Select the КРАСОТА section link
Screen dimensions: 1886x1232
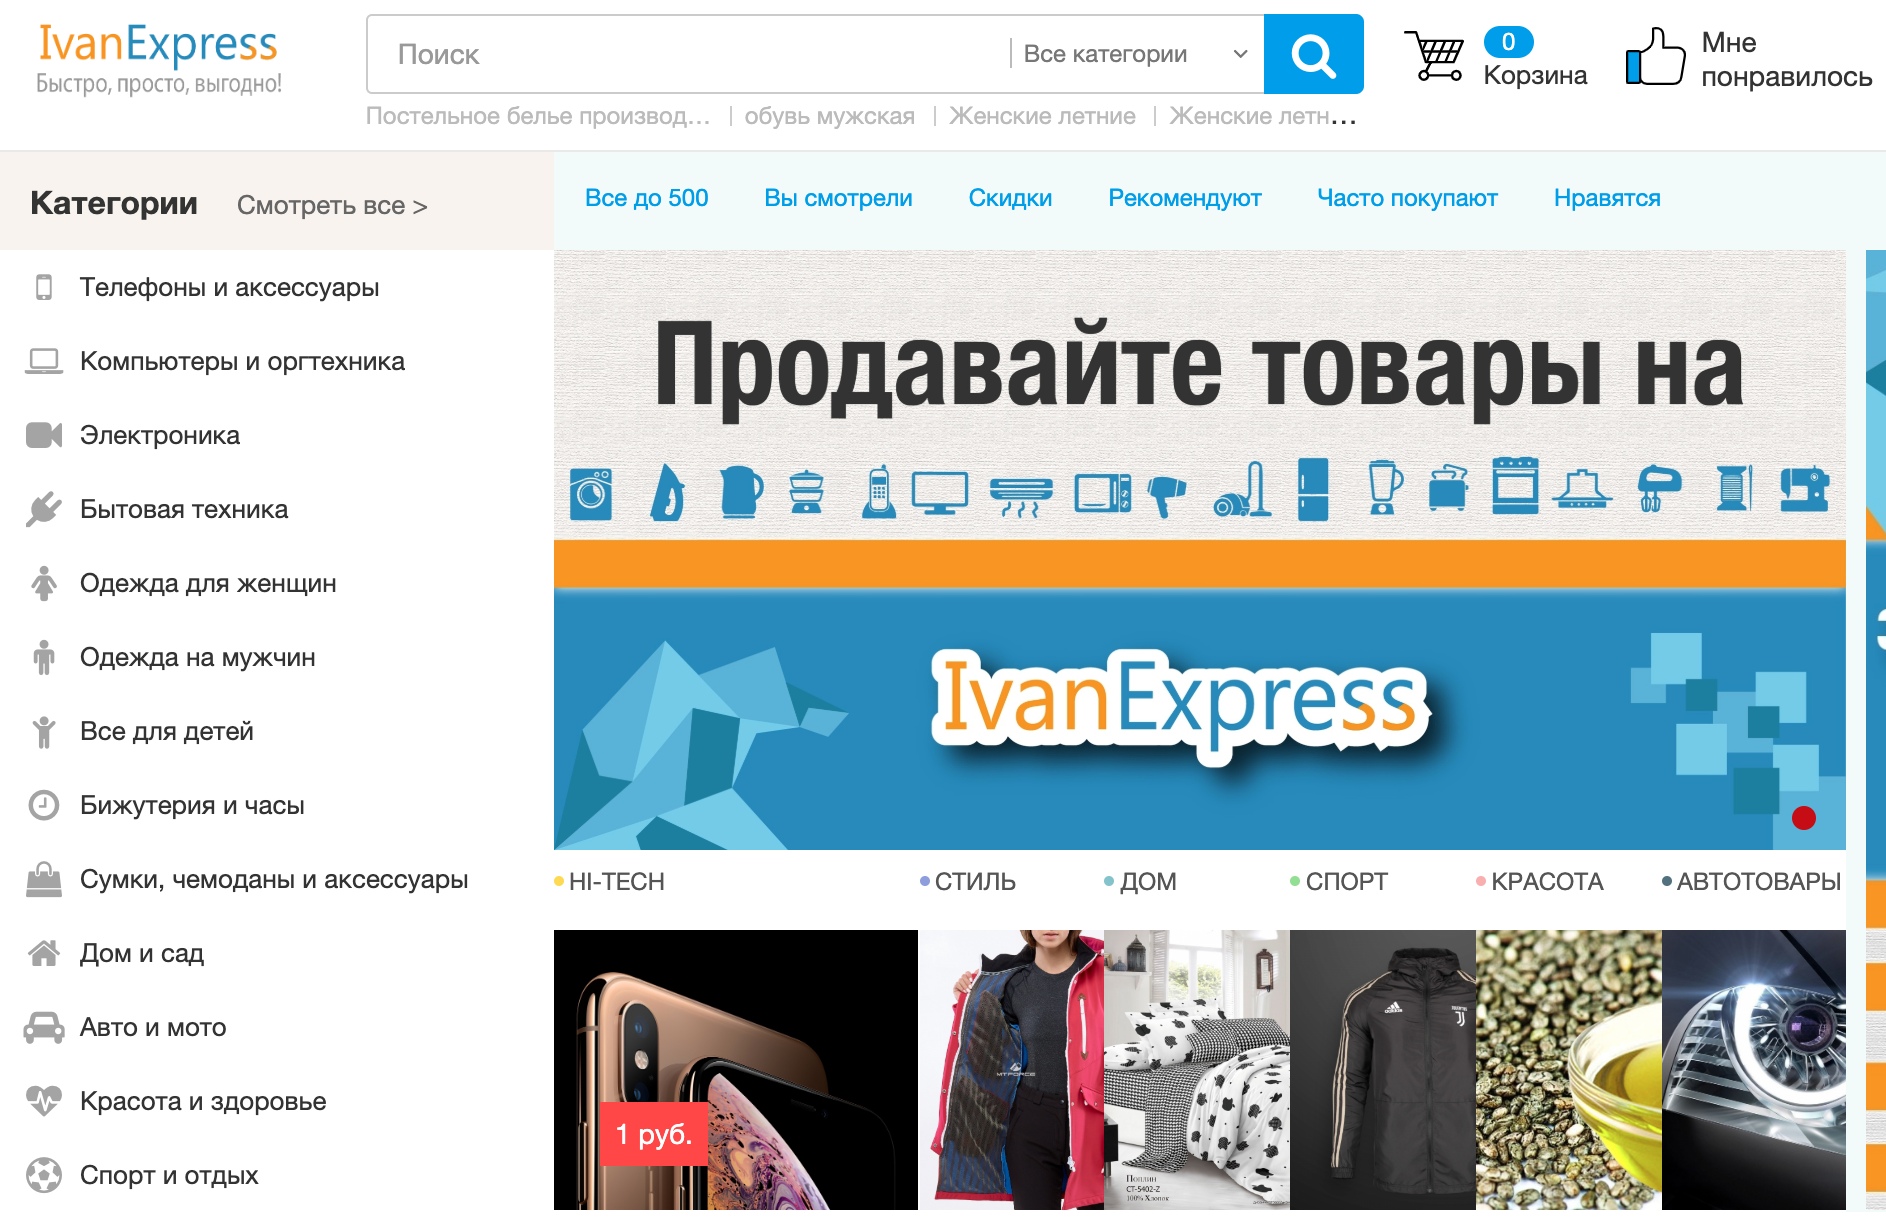click(x=1539, y=881)
